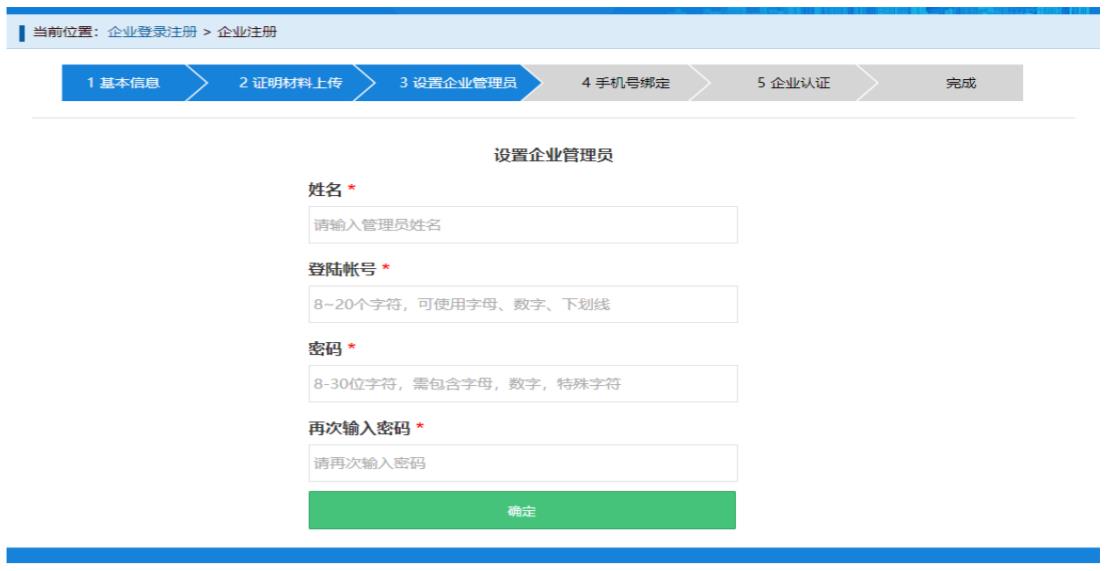1111x571 pixels.
Task: Click the 当前位置 label
Action: click(68, 32)
